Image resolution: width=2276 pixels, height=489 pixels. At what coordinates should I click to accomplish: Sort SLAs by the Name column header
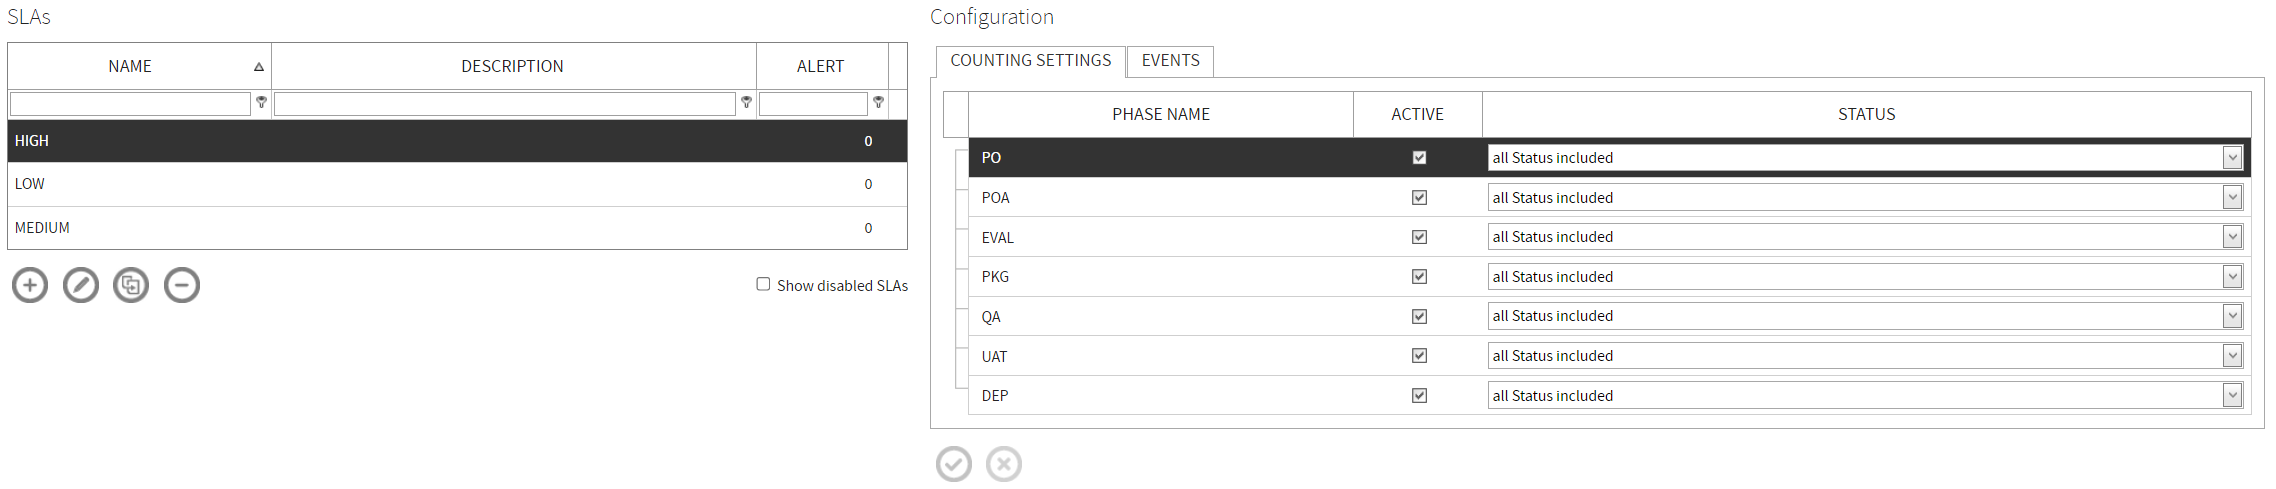pyautogui.click(x=130, y=66)
